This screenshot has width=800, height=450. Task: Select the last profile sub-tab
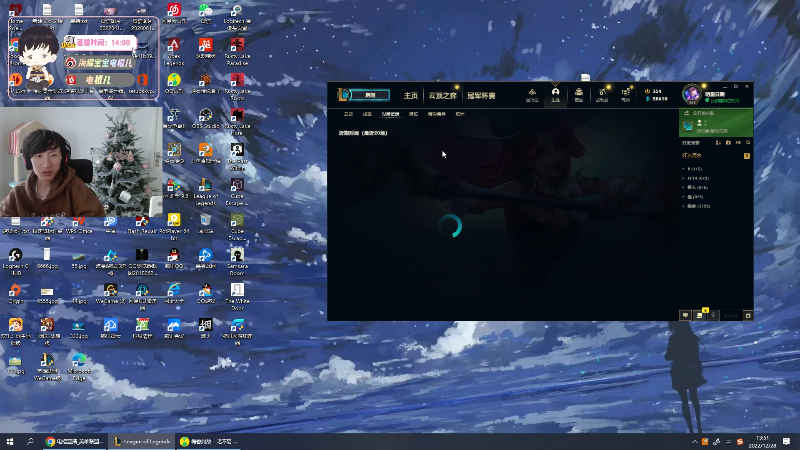pos(460,114)
